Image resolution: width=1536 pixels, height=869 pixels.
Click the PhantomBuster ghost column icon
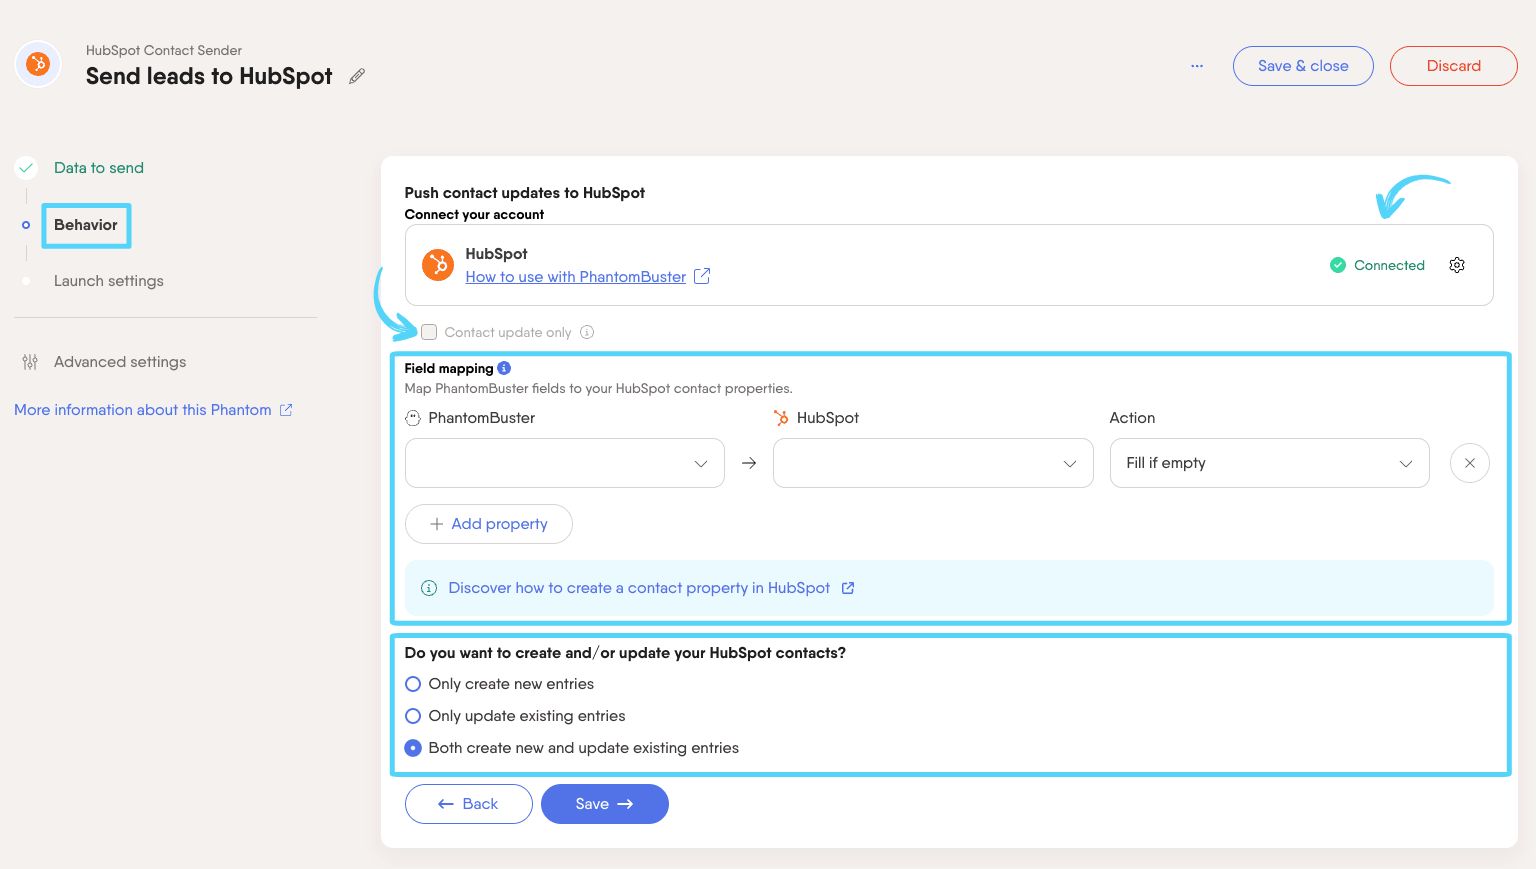(413, 418)
